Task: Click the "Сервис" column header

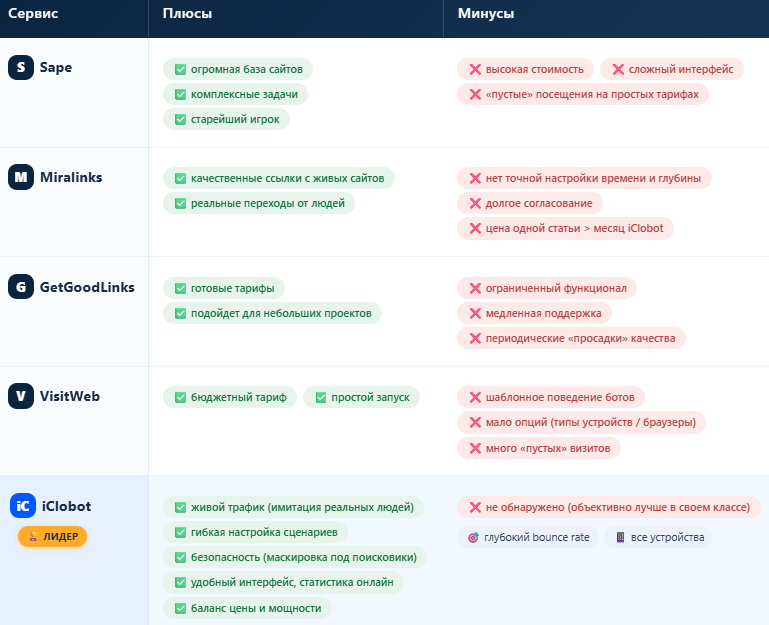Action: (x=33, y=14)
